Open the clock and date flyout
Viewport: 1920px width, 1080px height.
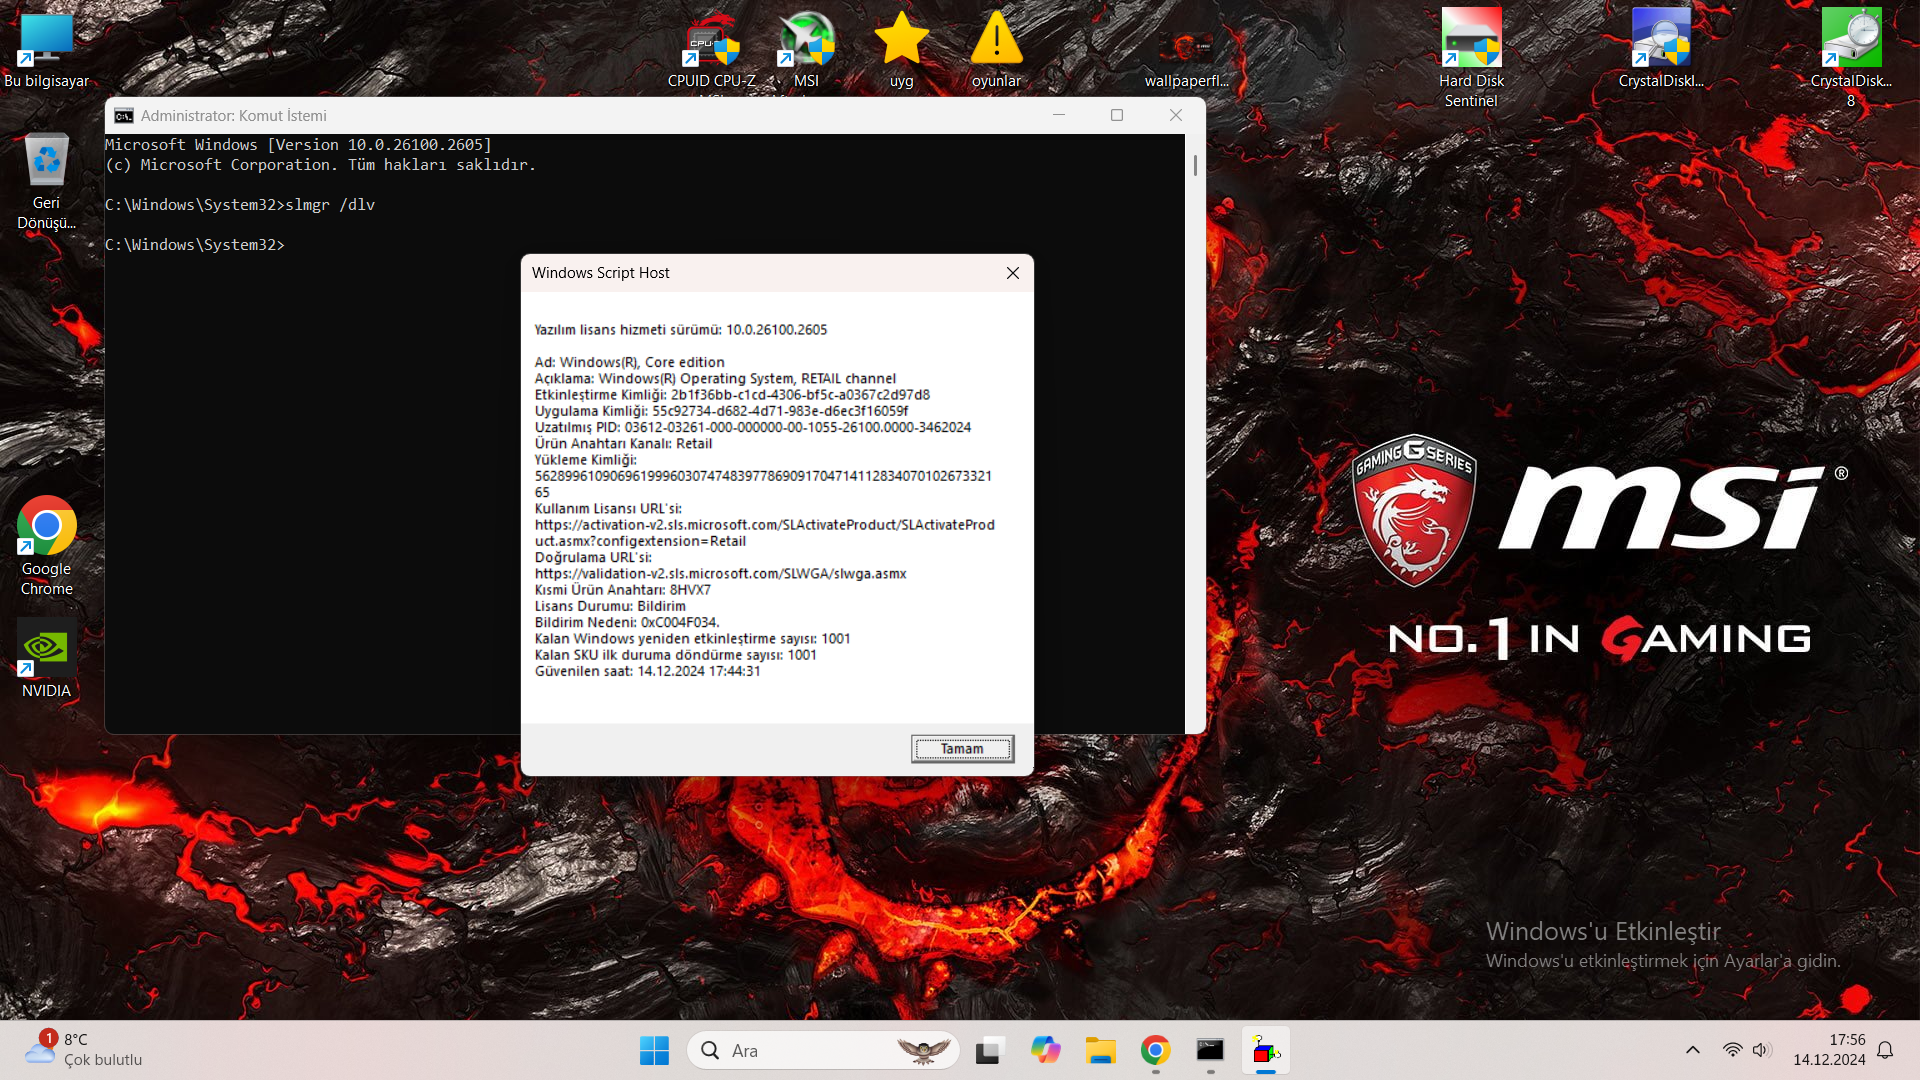tap(1828, 1050)
